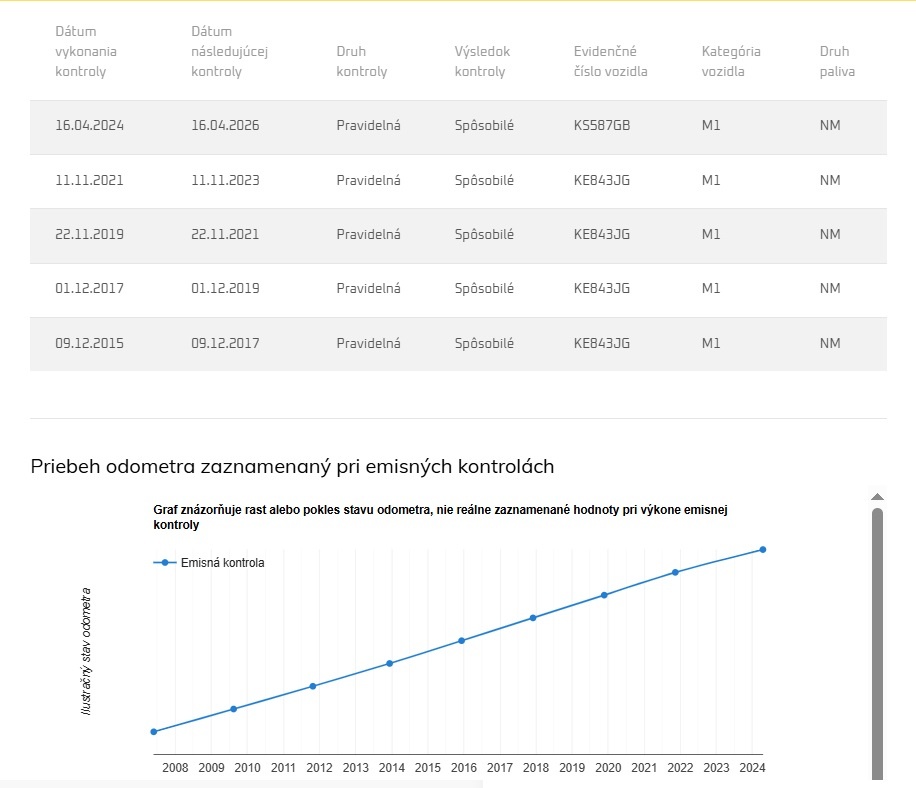This screenshot has height=788, width=916.
Task: Select the chart data point at 2016
Action: tap(461, 641)
